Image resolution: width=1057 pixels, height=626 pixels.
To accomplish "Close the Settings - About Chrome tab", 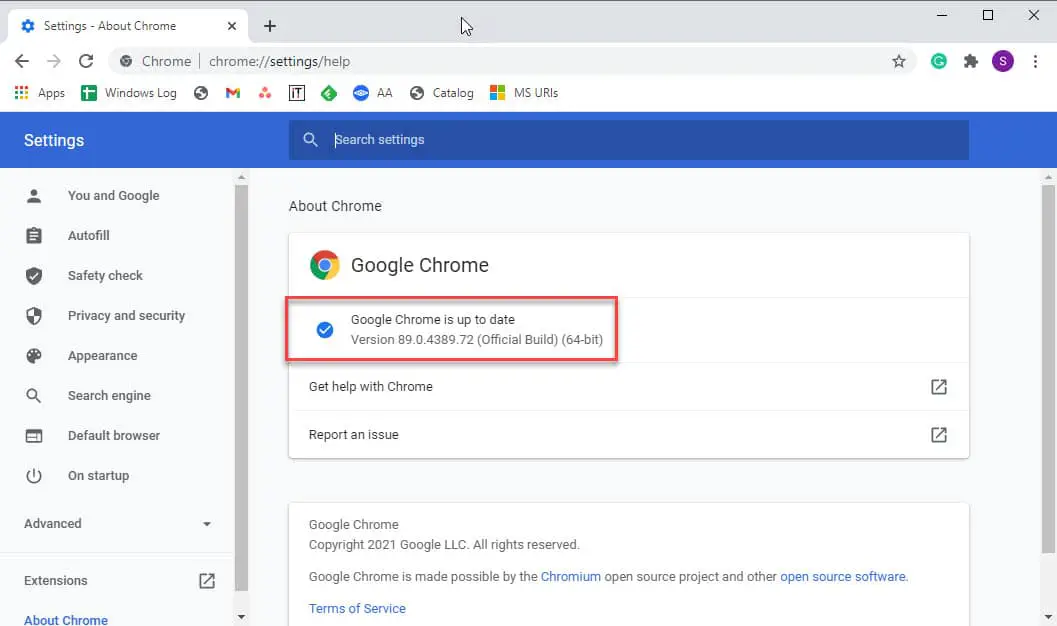I will point(231,26).
